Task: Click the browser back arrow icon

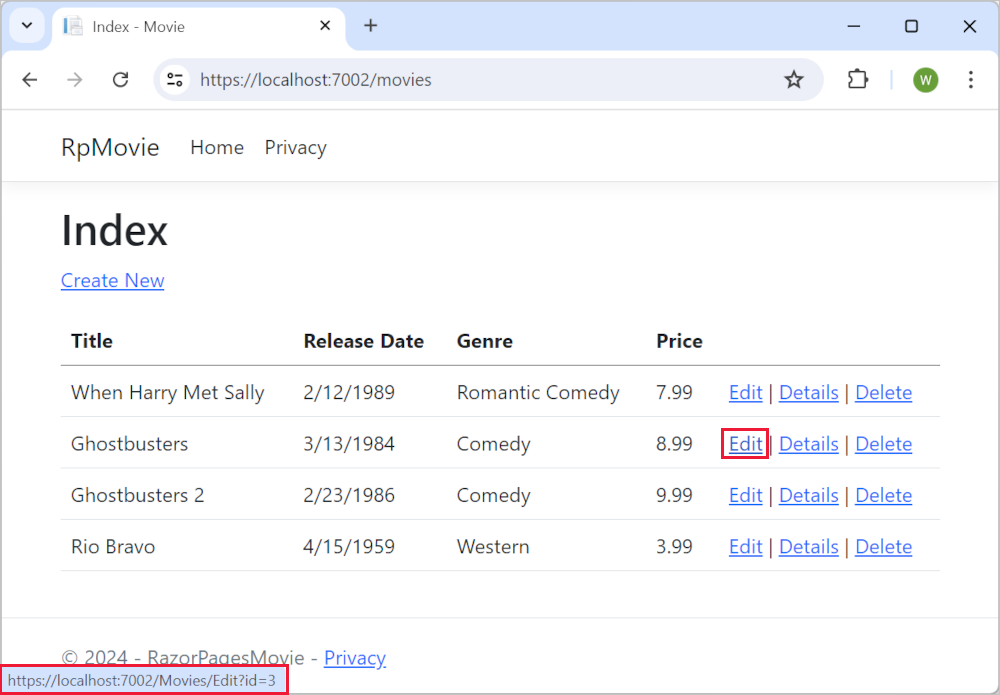Action: pyautogui.click(x=29, y=80)
